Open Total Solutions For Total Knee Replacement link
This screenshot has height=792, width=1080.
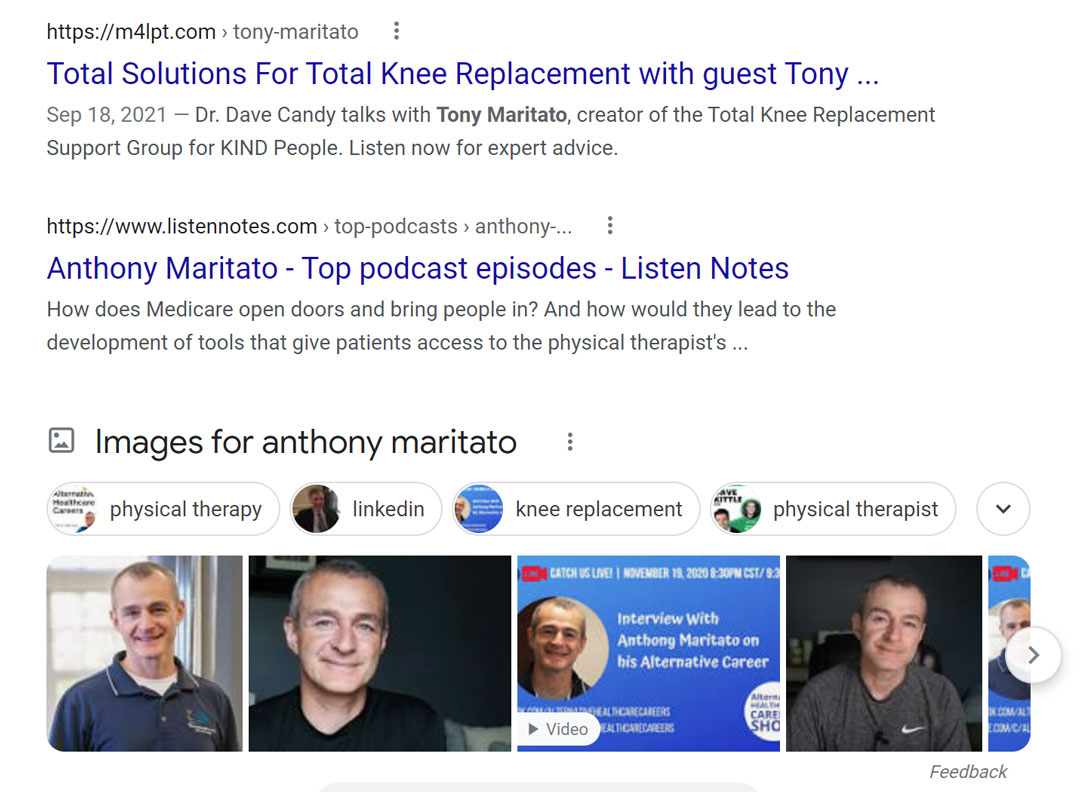[x=463, y=74]
